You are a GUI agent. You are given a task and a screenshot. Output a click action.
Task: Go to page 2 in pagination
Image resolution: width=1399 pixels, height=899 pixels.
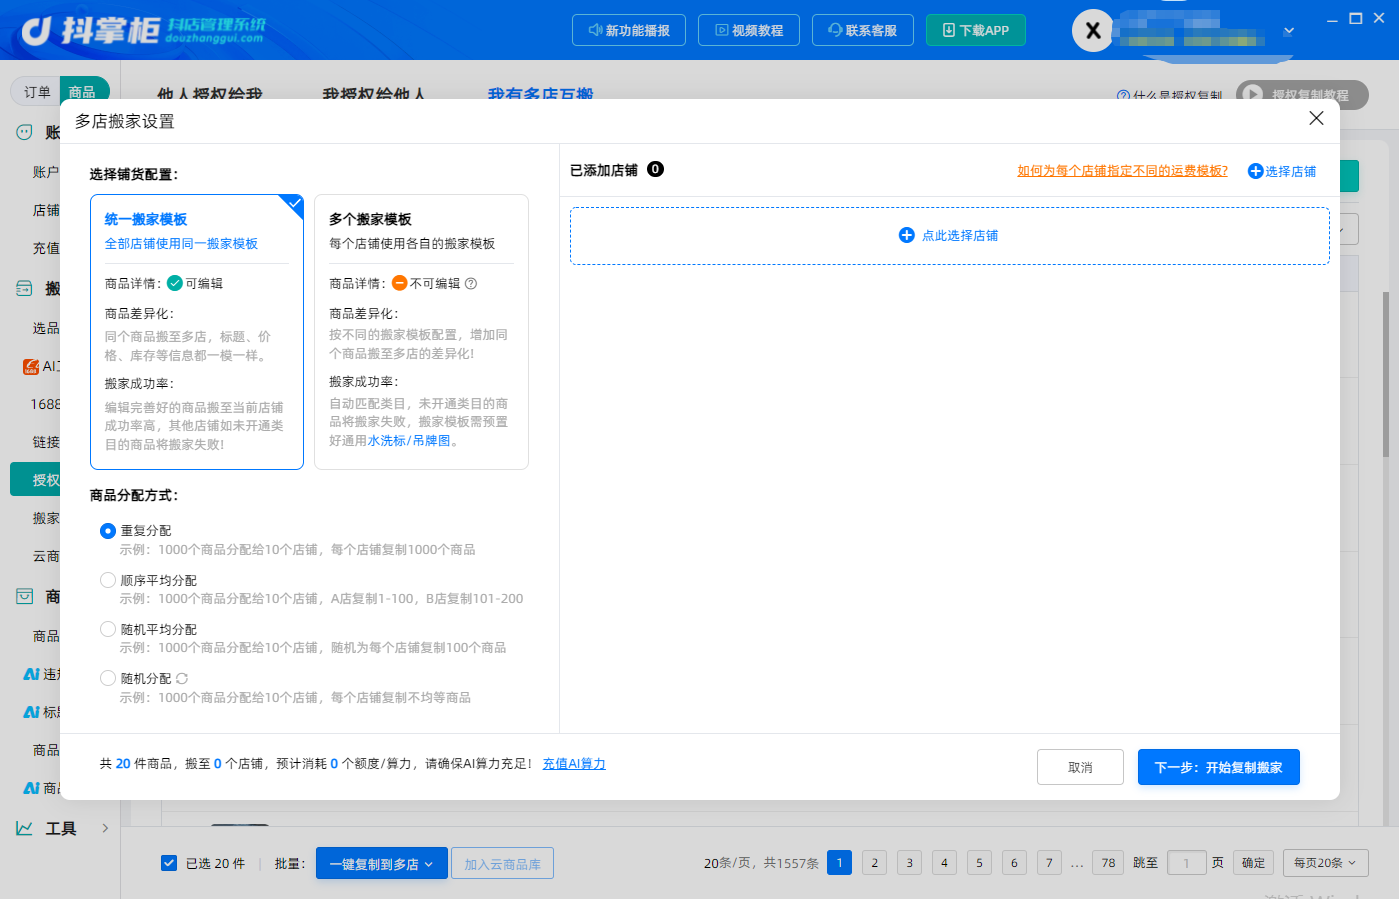pos(875,863)
